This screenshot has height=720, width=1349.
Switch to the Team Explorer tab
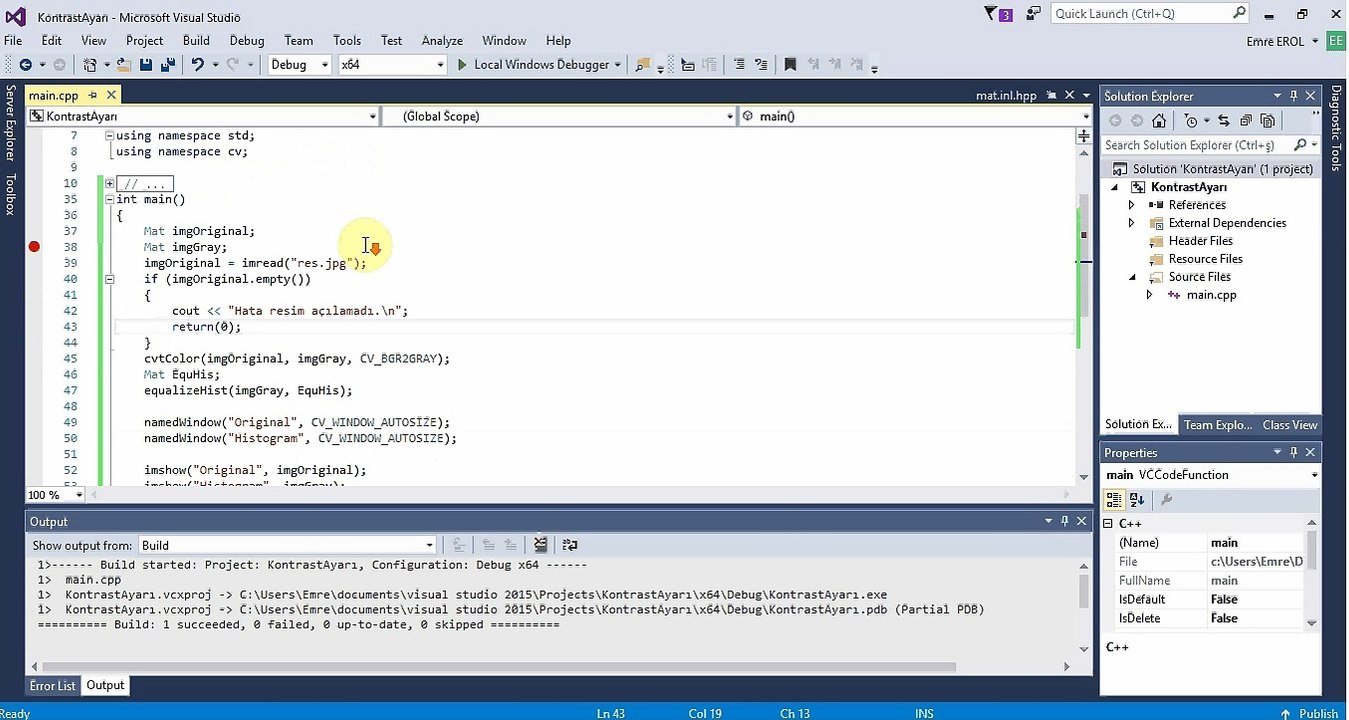click(x=1218, y=425)
